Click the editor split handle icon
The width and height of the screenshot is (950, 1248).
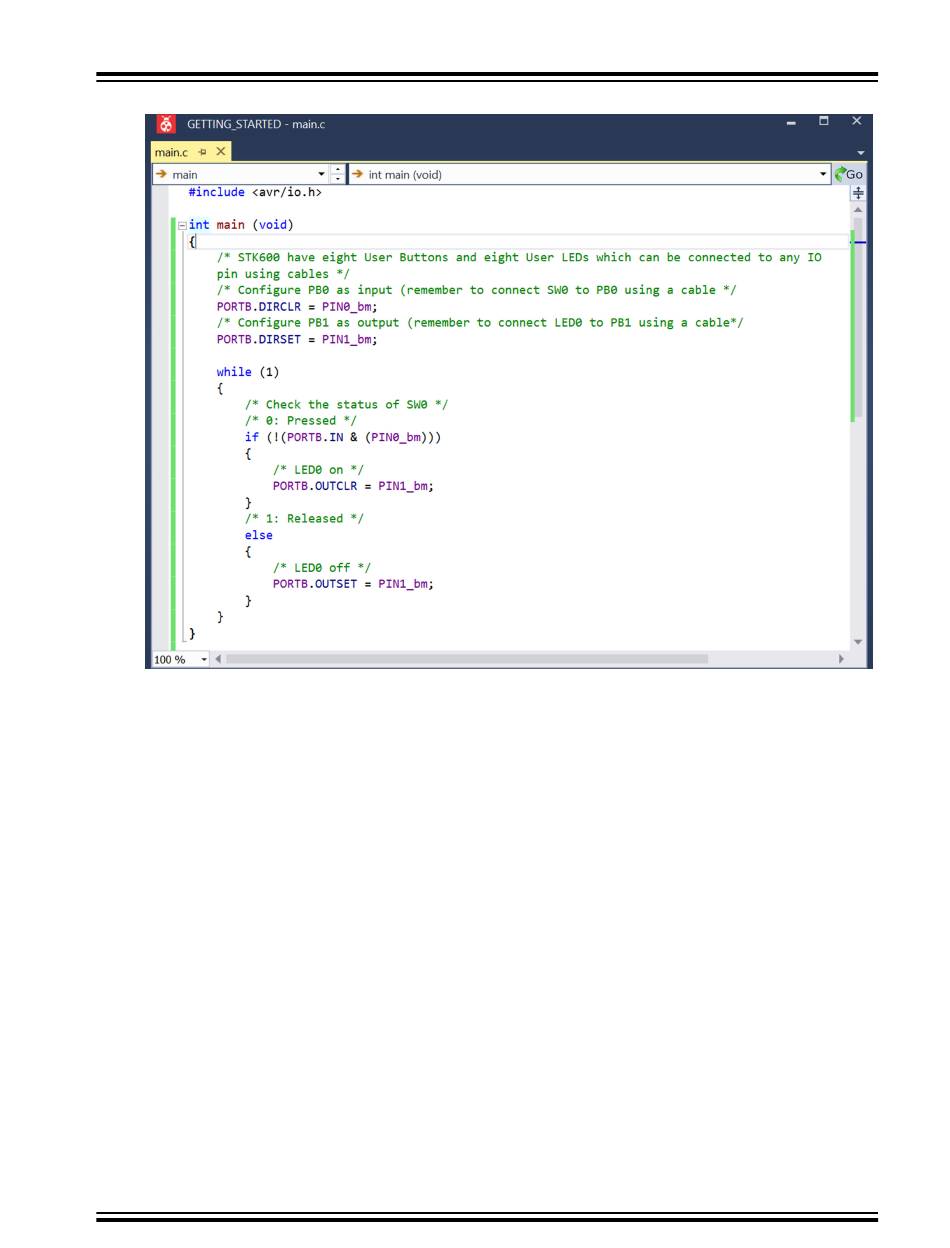tap(858, 193)
